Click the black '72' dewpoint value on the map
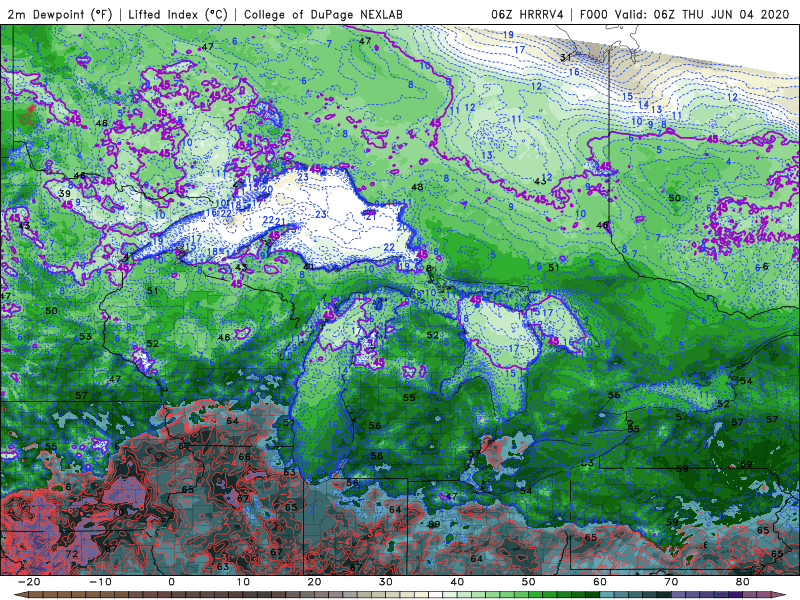The height and width of the screenshot is (600, 800). pyautogui.click(x=71, y=554)
